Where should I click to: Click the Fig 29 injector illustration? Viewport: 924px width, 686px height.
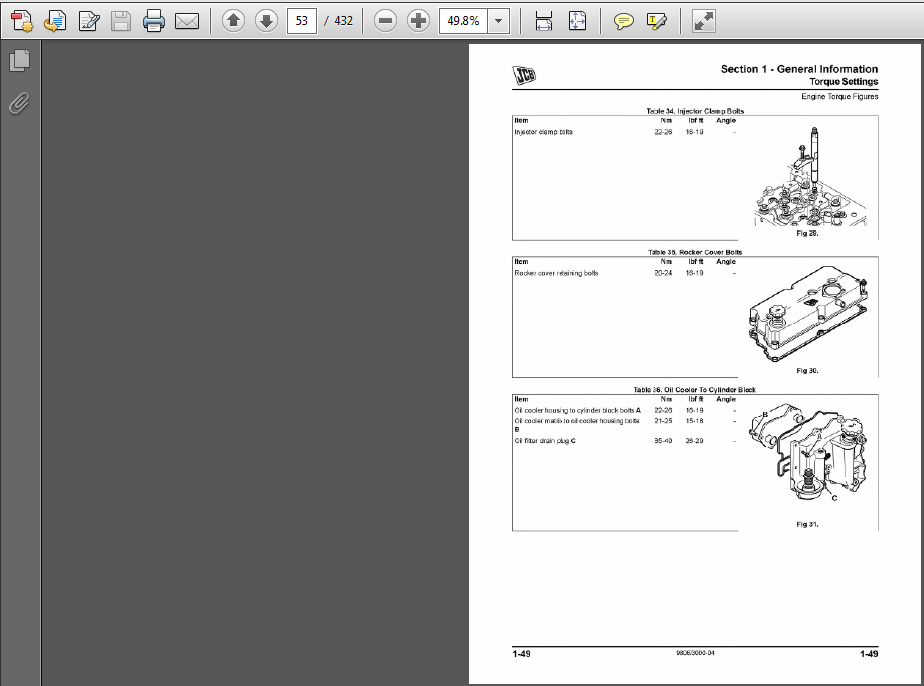click(811, 177)
